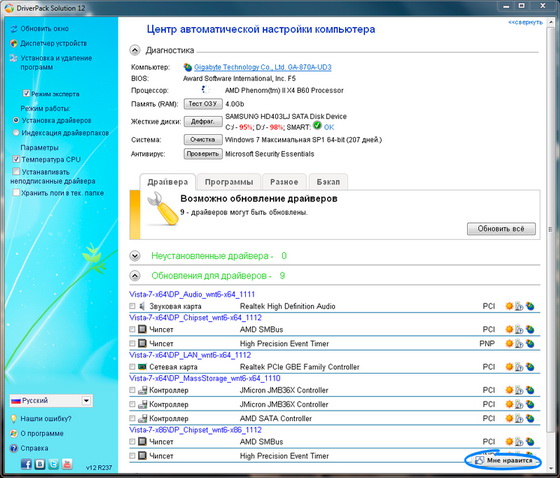This screenshot has width=560, height=478.
Task: Disable the Температура CPU checkbox
Action: click(x=16, y=159)
